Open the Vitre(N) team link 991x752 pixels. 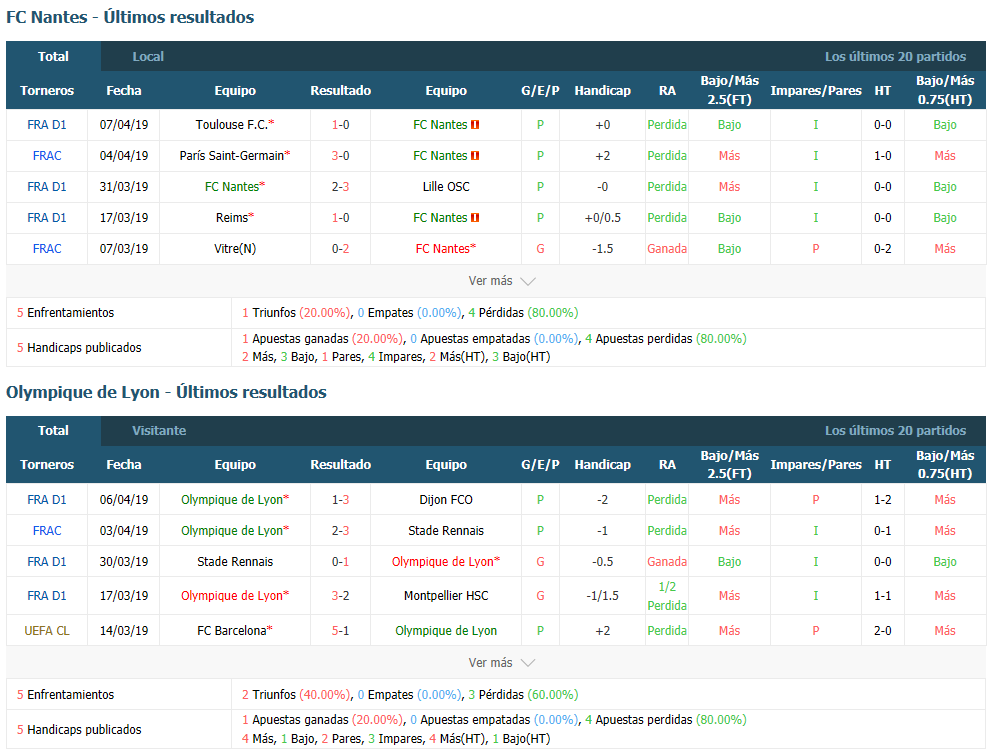tap(235, 249)
